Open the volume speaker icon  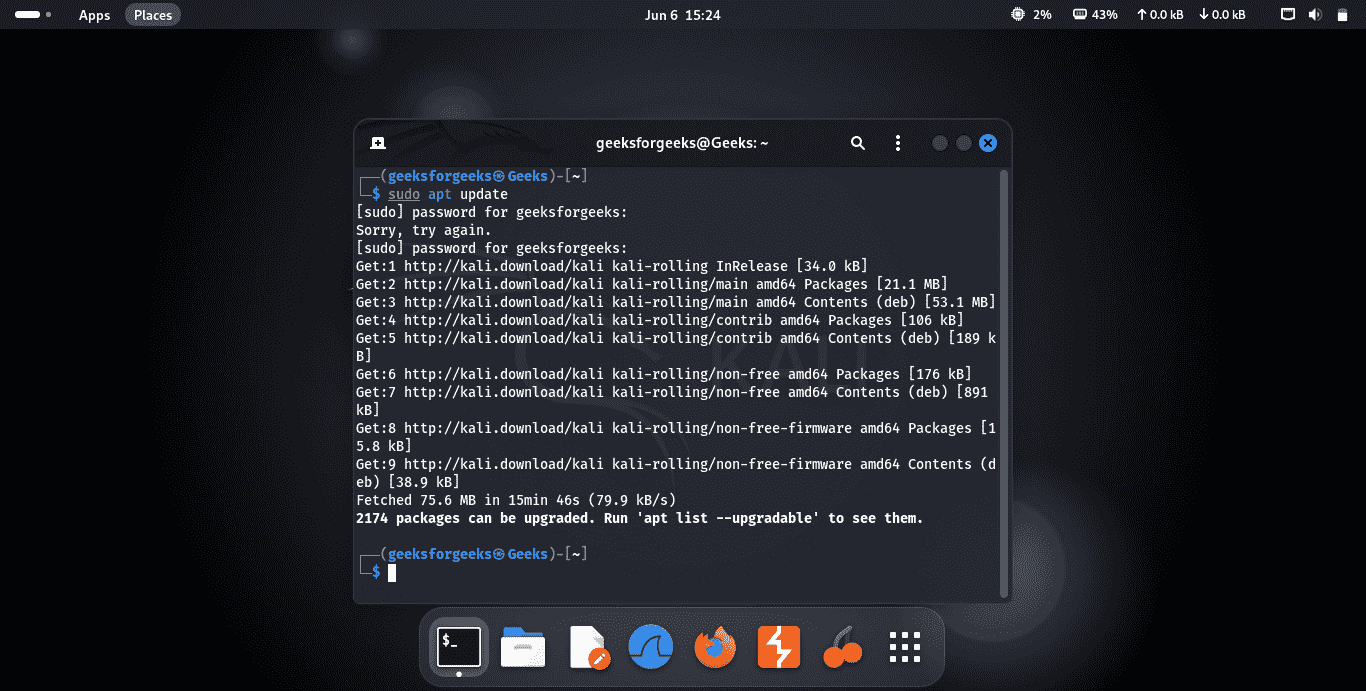1315,15
